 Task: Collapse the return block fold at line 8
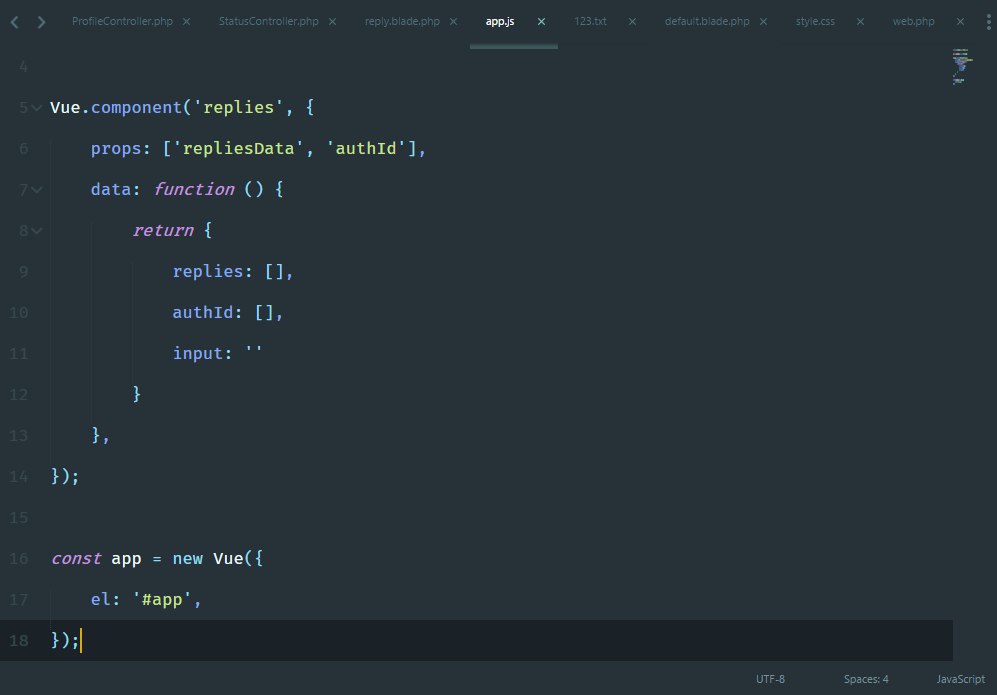tap(37, 231)
